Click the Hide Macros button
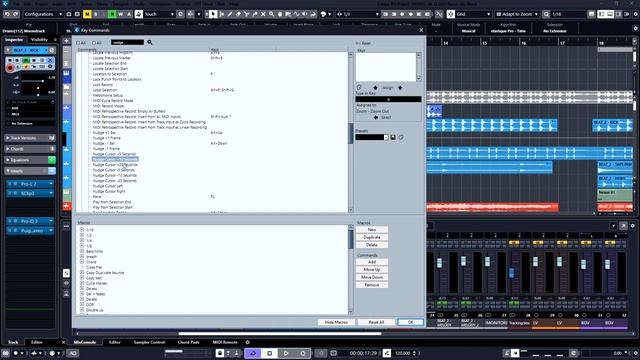Screen dimensions: 640x360 [336, 322]
